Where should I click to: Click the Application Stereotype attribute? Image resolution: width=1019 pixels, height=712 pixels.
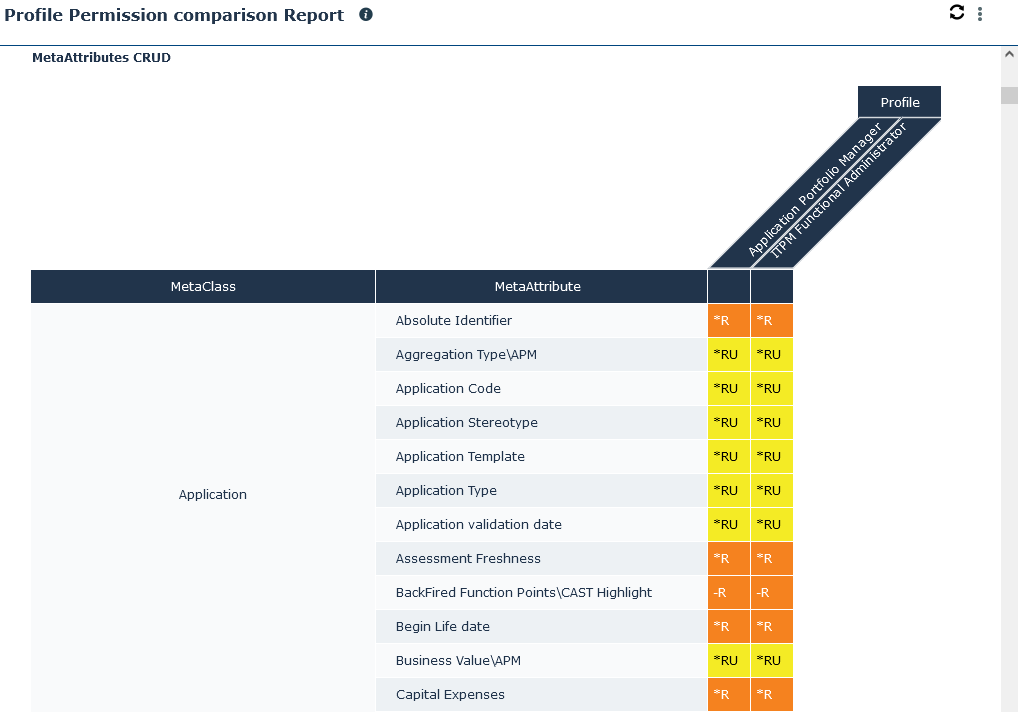click(466, 422)
